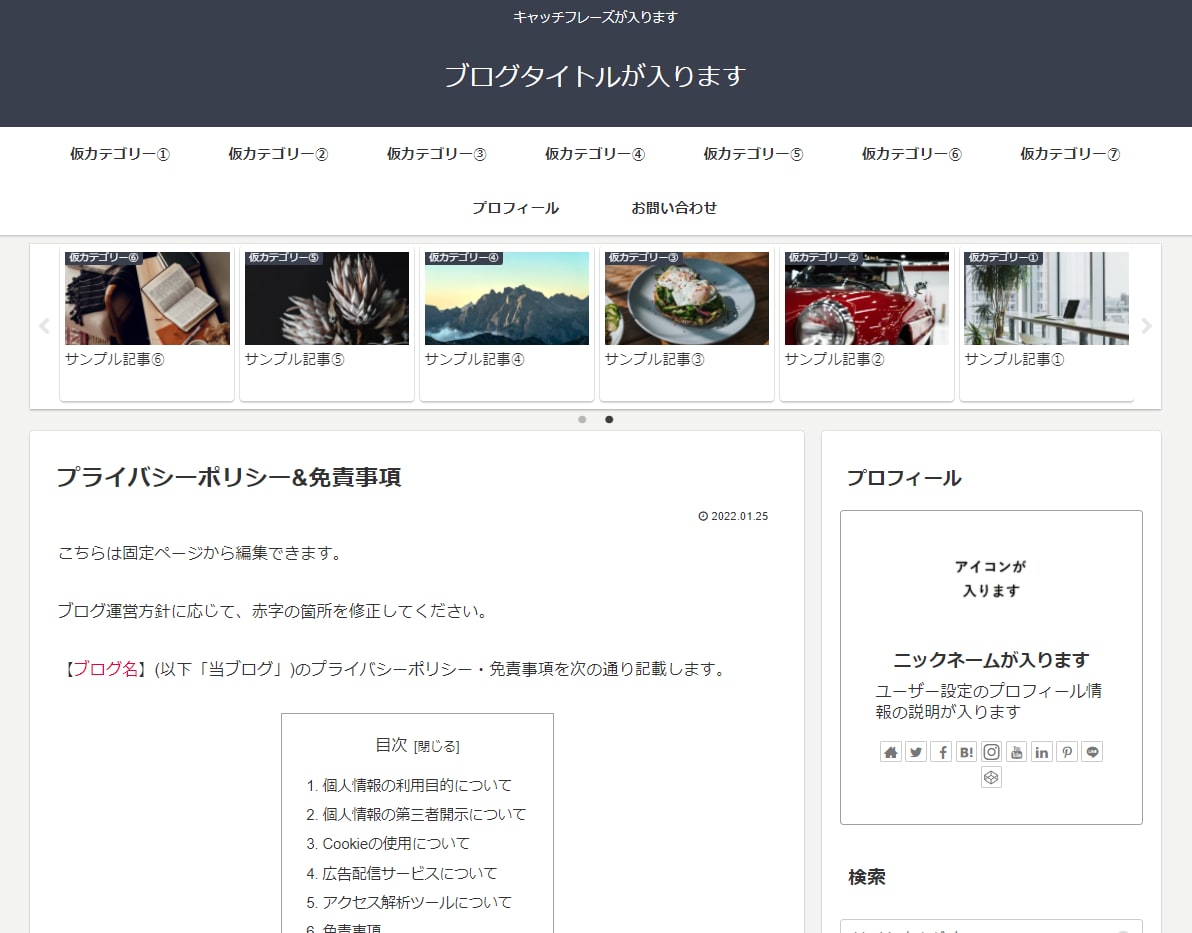Click the red ブログ名 text
1192x933 pixels.
click(x=105, y=668)
